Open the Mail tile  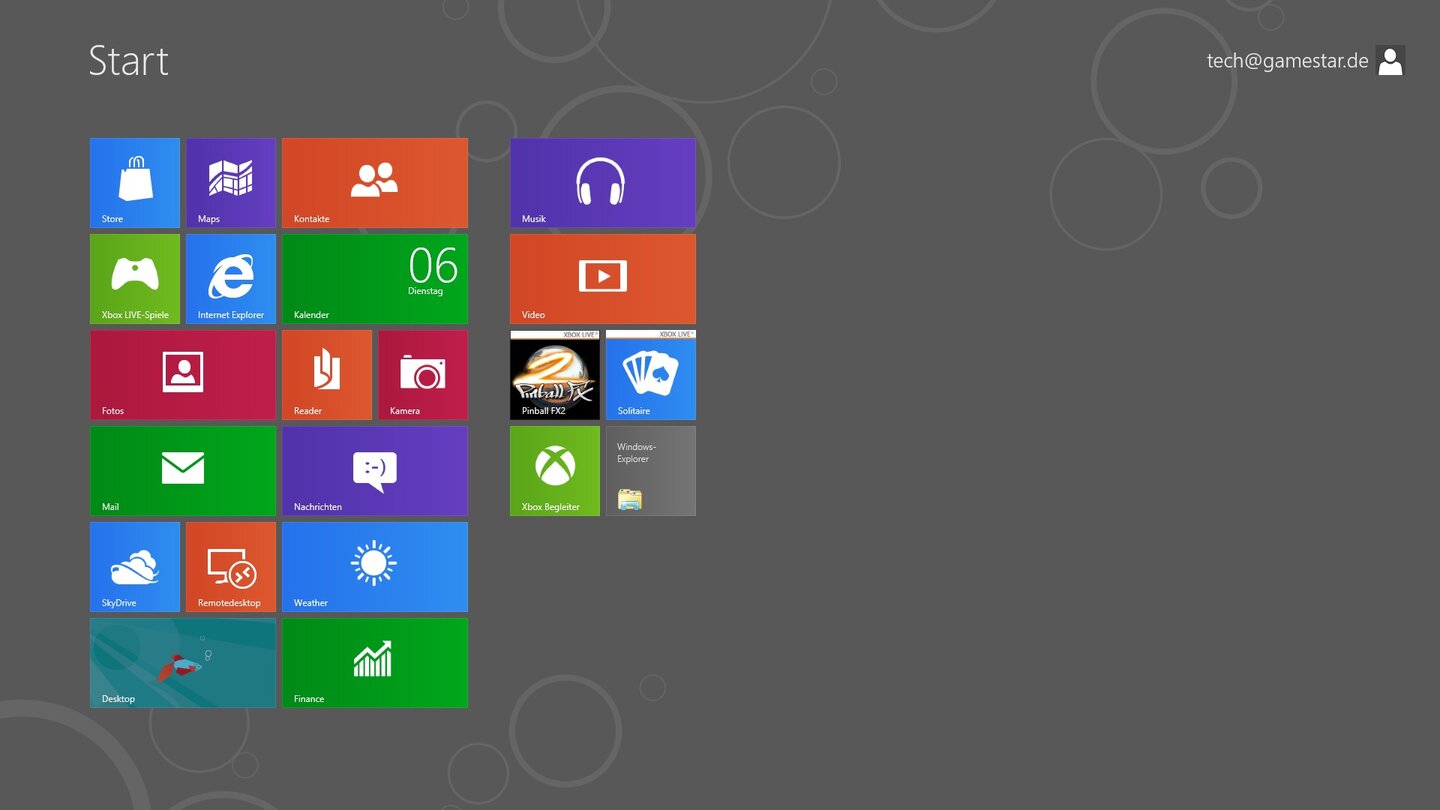tap(183, 471)
